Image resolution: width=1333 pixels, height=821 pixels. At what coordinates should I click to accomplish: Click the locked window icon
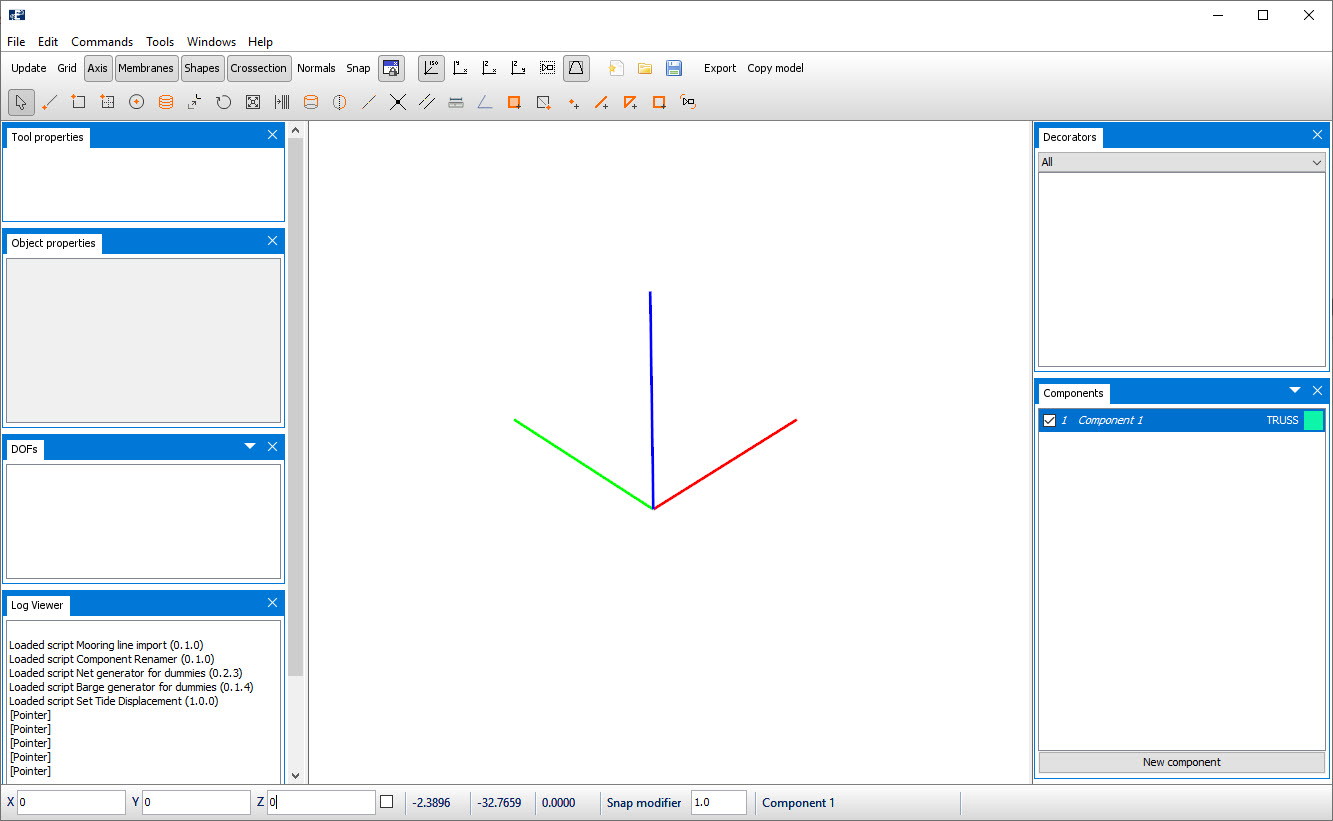[392, 68]
